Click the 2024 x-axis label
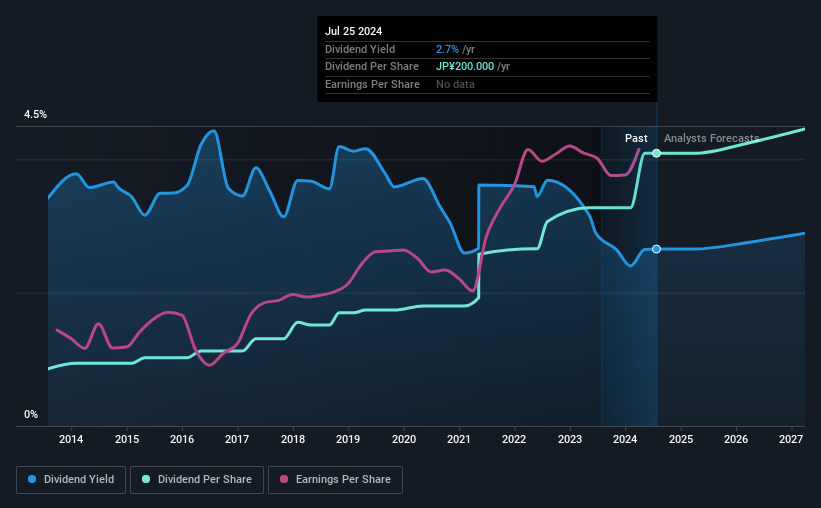 (x=625, y=439)
